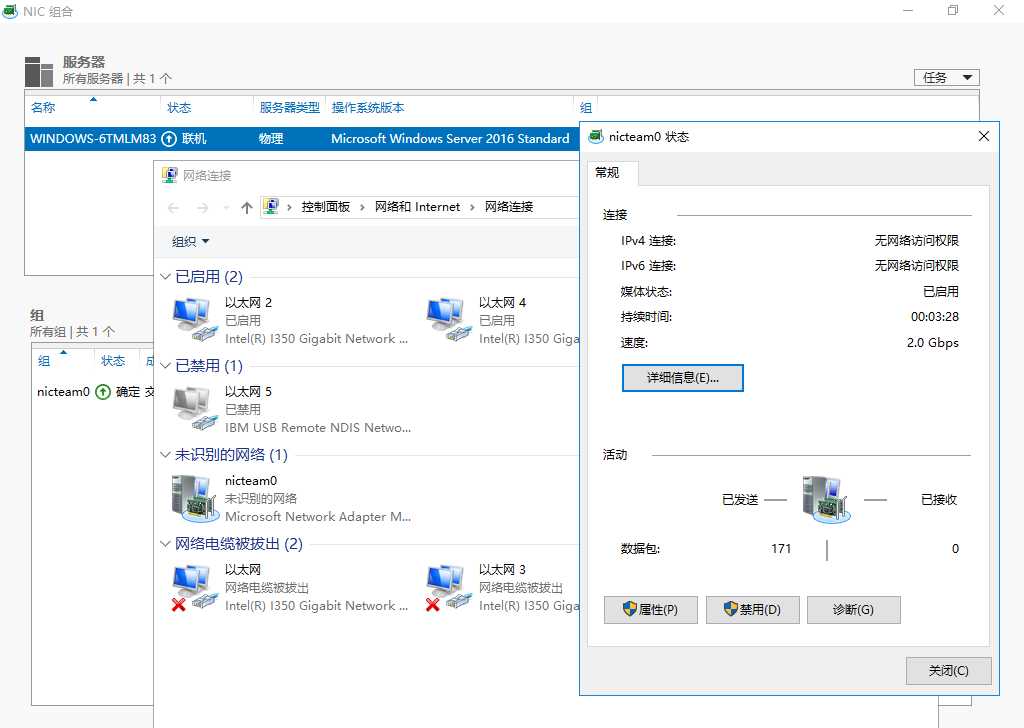Image resolution: width=1024 pixels, height=728 pixels.
Task: Select the unplugged 以太网 adapter icon
Action: point(194,586)
